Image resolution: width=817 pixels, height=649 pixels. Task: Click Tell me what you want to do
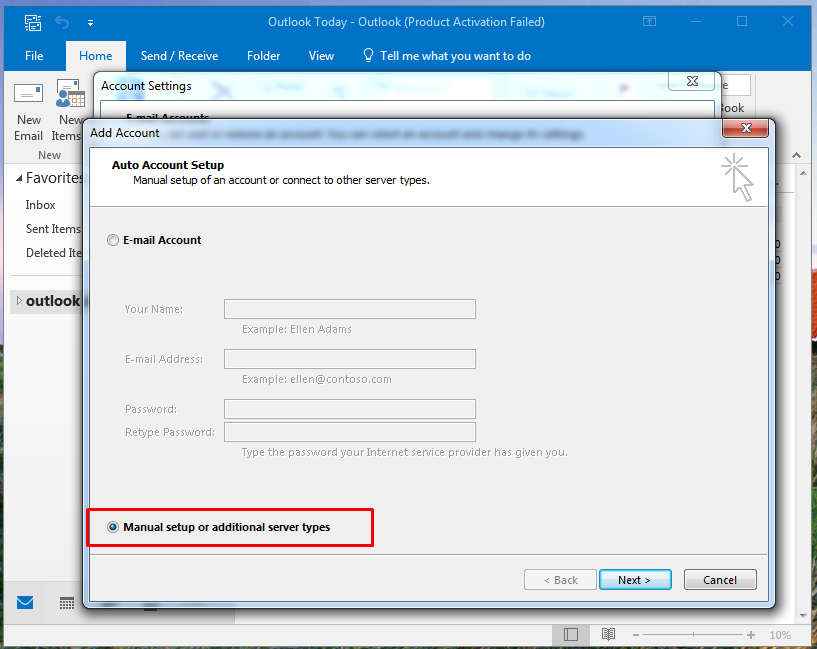pyautogui.click(x=455, y=56)
